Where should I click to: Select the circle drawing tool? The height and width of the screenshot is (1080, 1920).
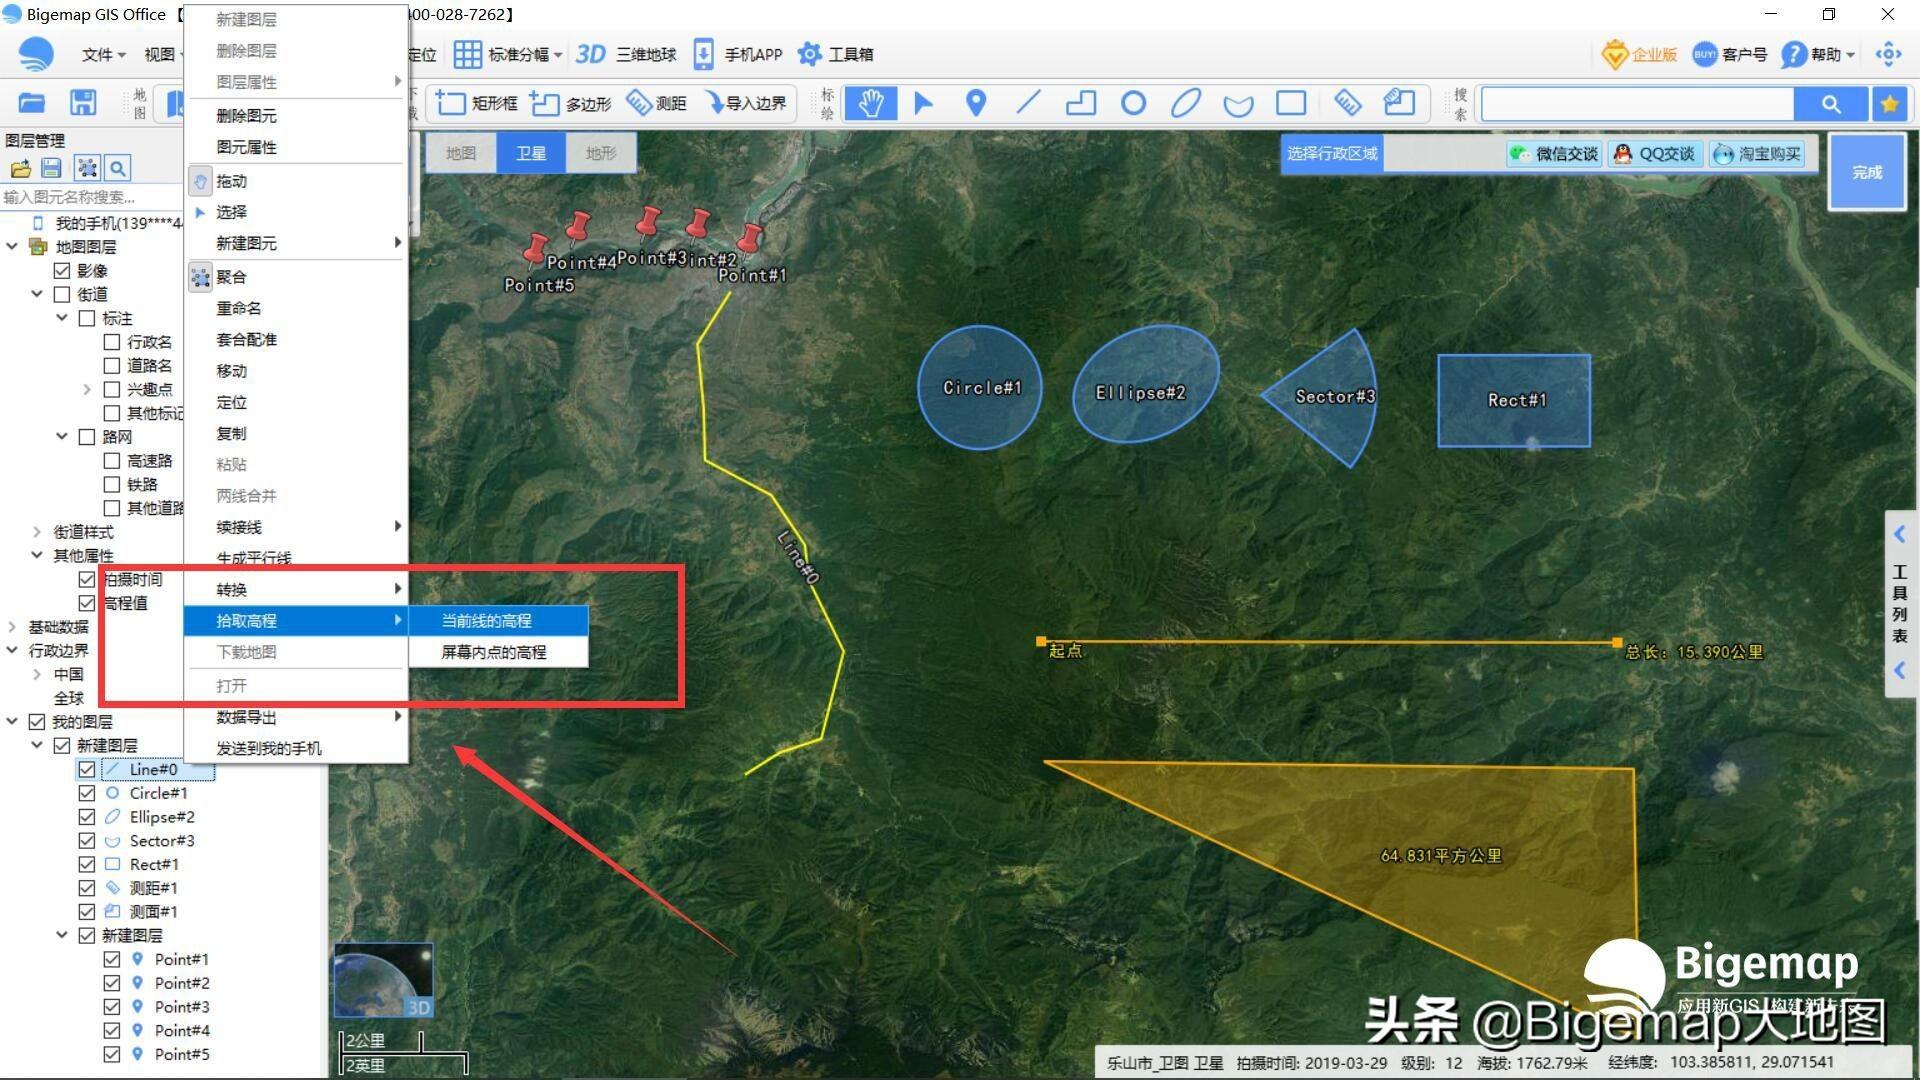point(1133,103)
